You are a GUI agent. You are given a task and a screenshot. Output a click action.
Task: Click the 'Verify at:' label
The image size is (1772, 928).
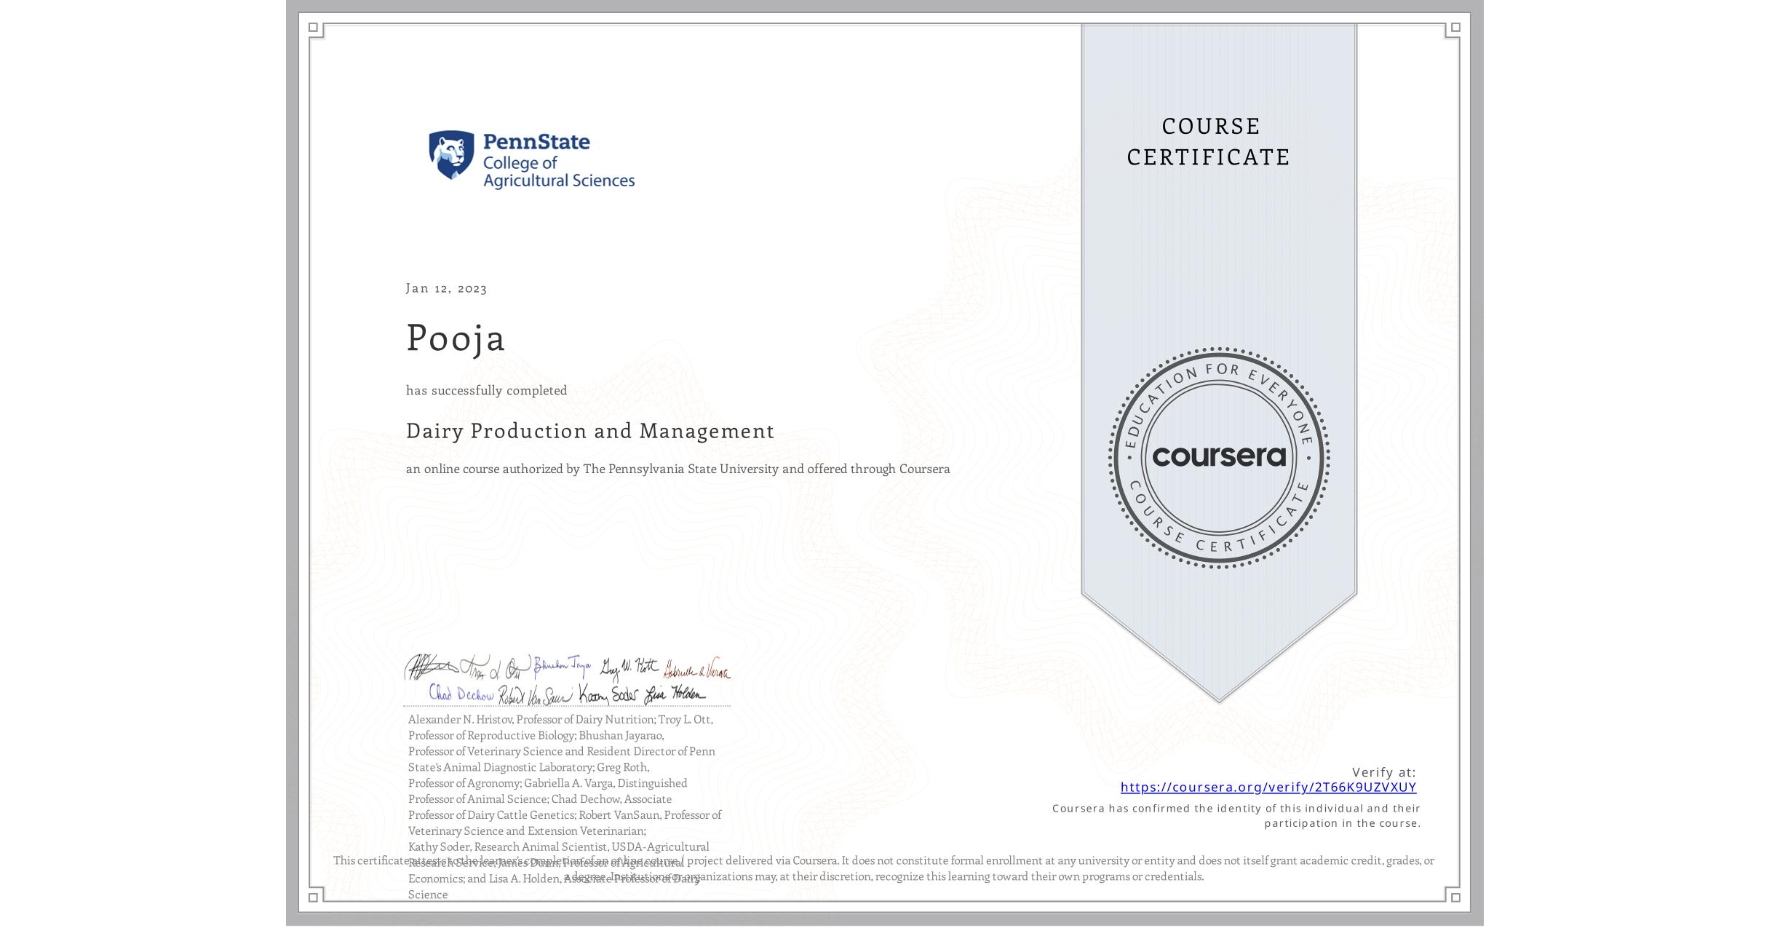coord(1384,772)
